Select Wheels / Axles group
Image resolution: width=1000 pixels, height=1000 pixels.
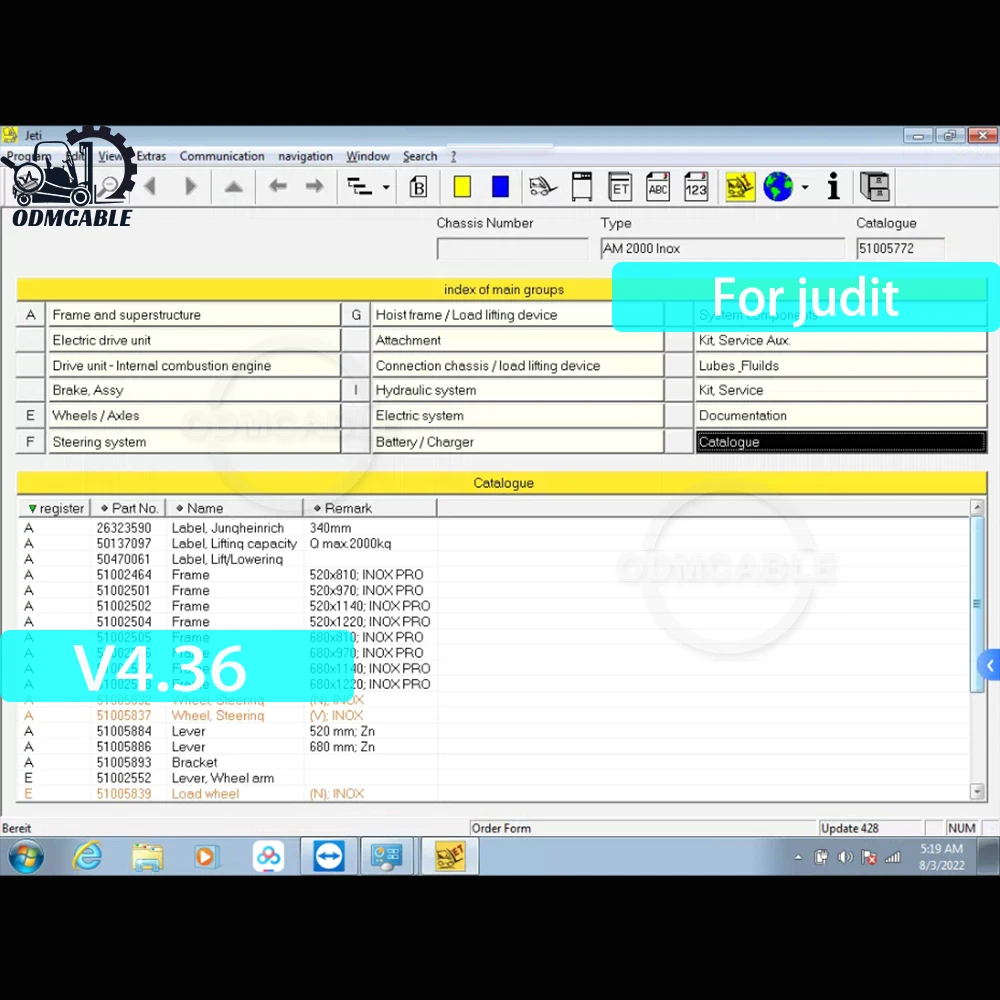[x=195, y=416]
